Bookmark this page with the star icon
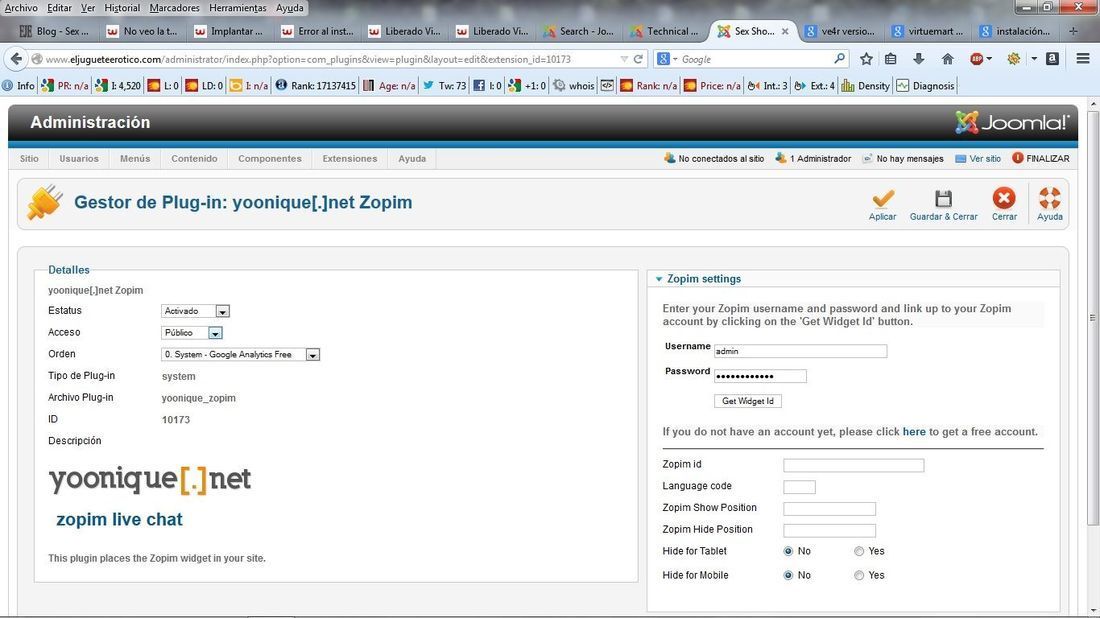This screenshot has height=618, width=1100. coord(866,59)
